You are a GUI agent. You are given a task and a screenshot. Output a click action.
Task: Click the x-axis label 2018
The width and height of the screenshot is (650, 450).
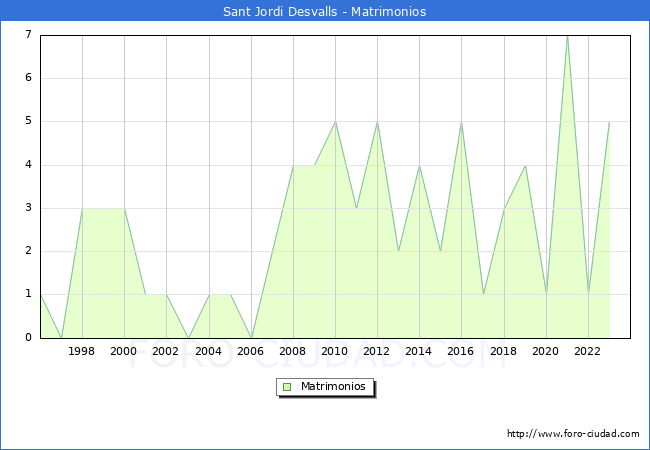pos(503,351)
